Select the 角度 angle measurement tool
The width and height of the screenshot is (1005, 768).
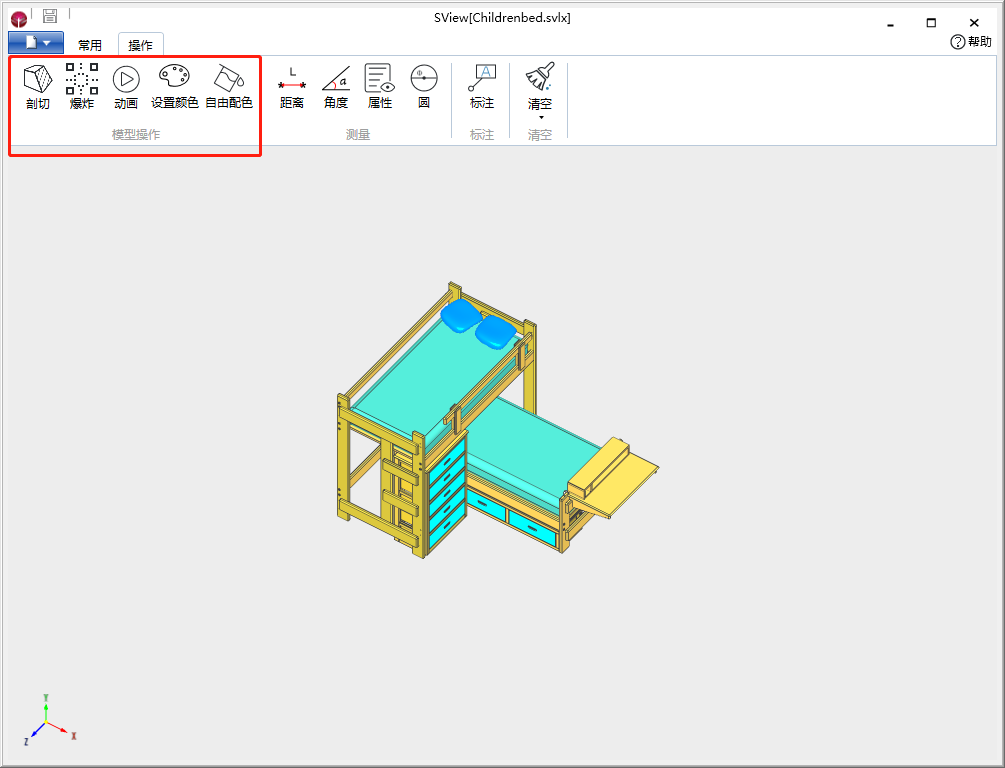tap(336, 87)
